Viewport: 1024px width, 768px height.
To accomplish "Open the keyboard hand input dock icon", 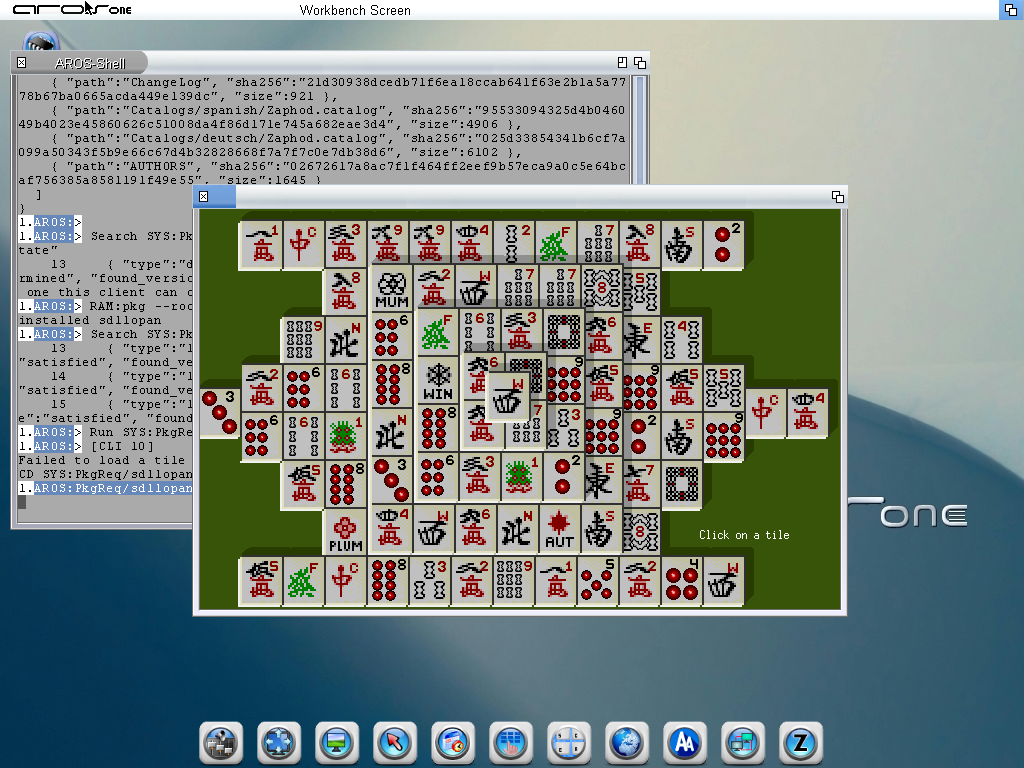I will click(x=511, y=743).
